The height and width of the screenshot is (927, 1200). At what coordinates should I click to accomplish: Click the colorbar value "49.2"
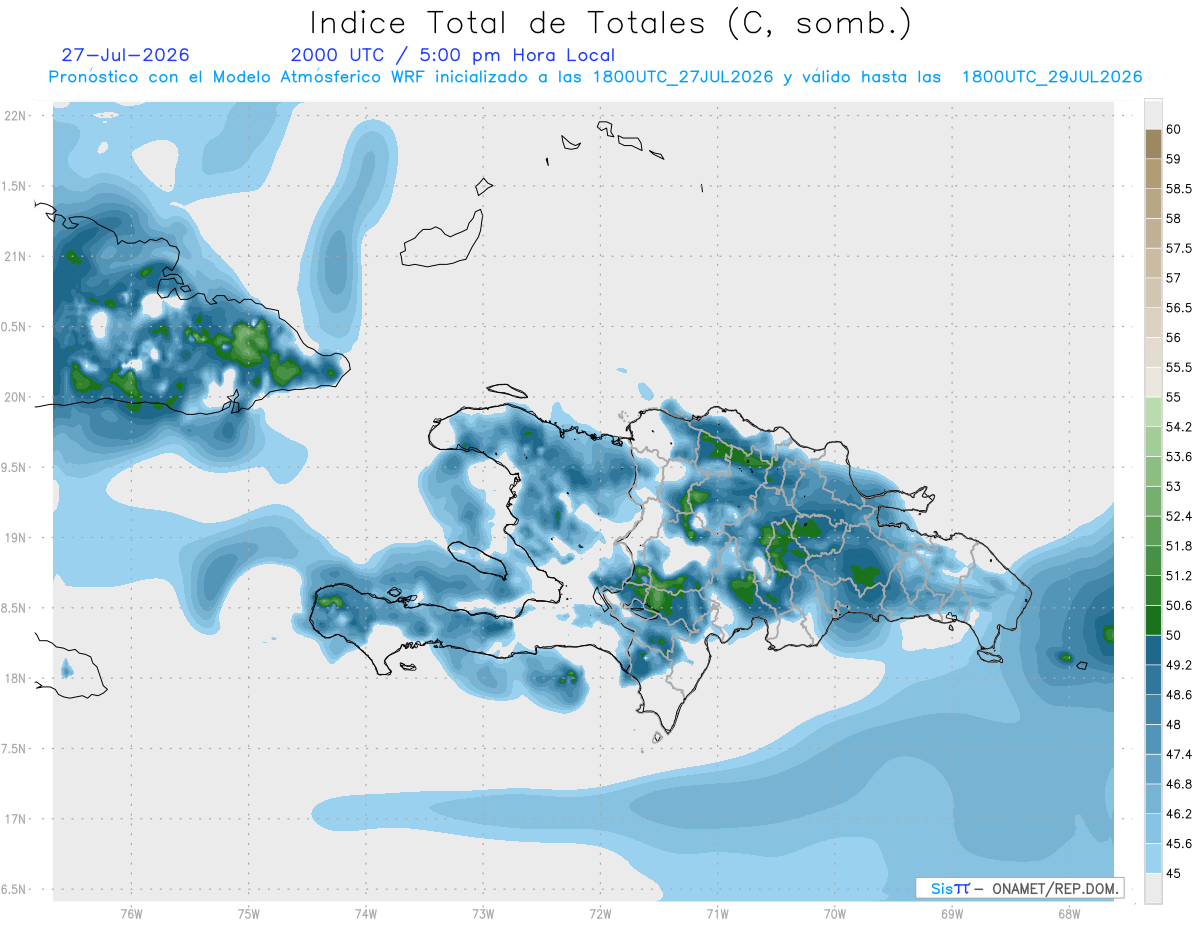pyautogui.click(x=1180, y=665)
